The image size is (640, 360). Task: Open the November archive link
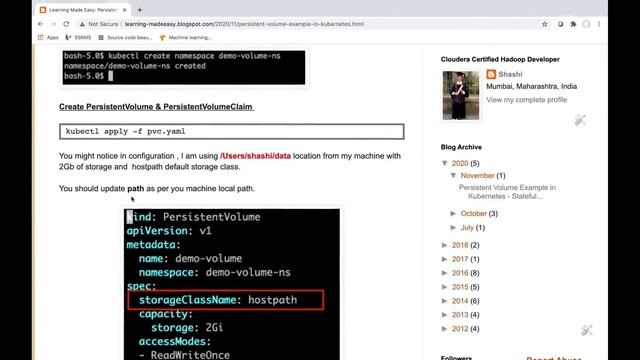(478, 176)
